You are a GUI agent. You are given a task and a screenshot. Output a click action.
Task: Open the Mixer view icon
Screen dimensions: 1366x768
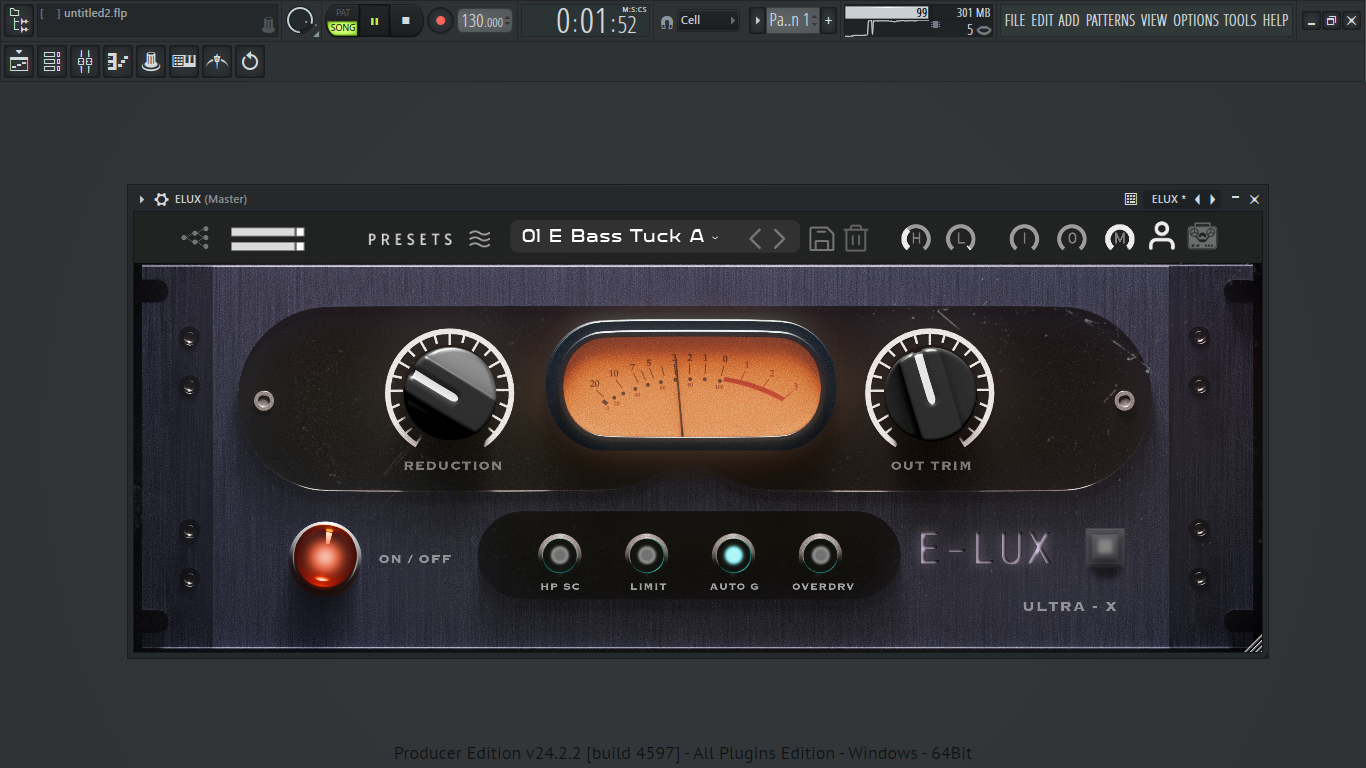[85, 62]
